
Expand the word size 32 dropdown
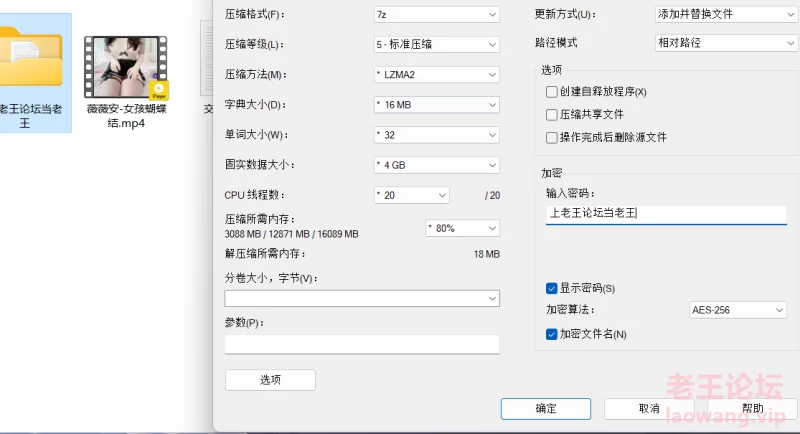(x=437, y=135)
